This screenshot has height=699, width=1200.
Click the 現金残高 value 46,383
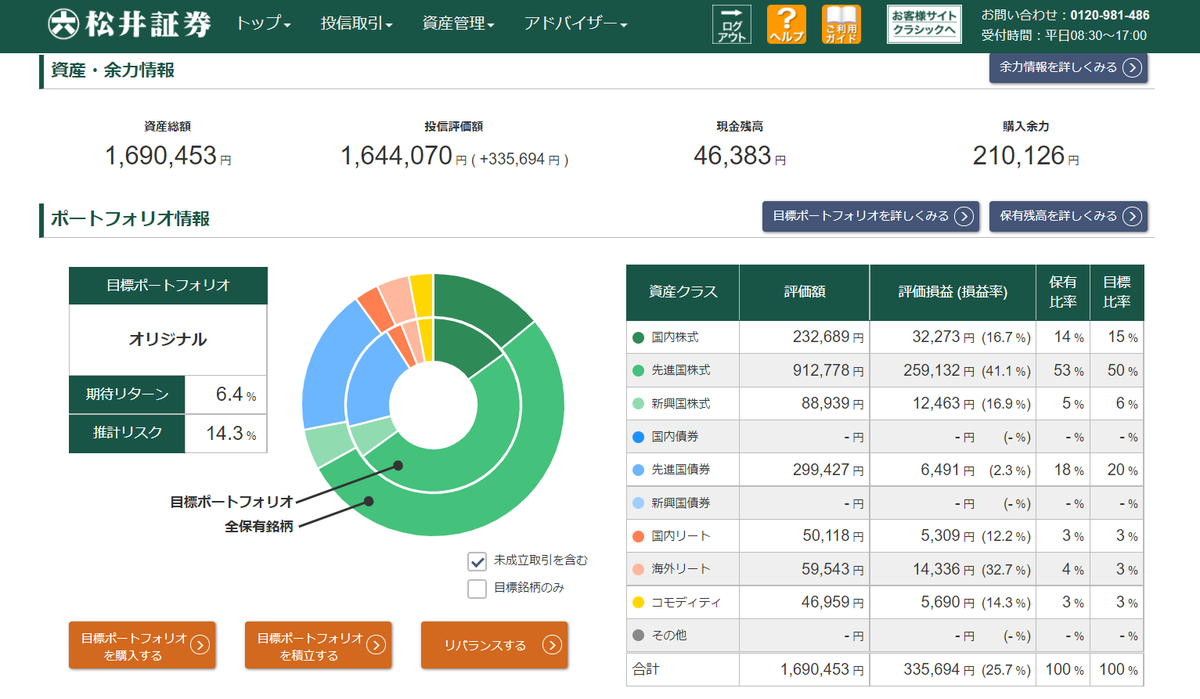pos(732,155)
